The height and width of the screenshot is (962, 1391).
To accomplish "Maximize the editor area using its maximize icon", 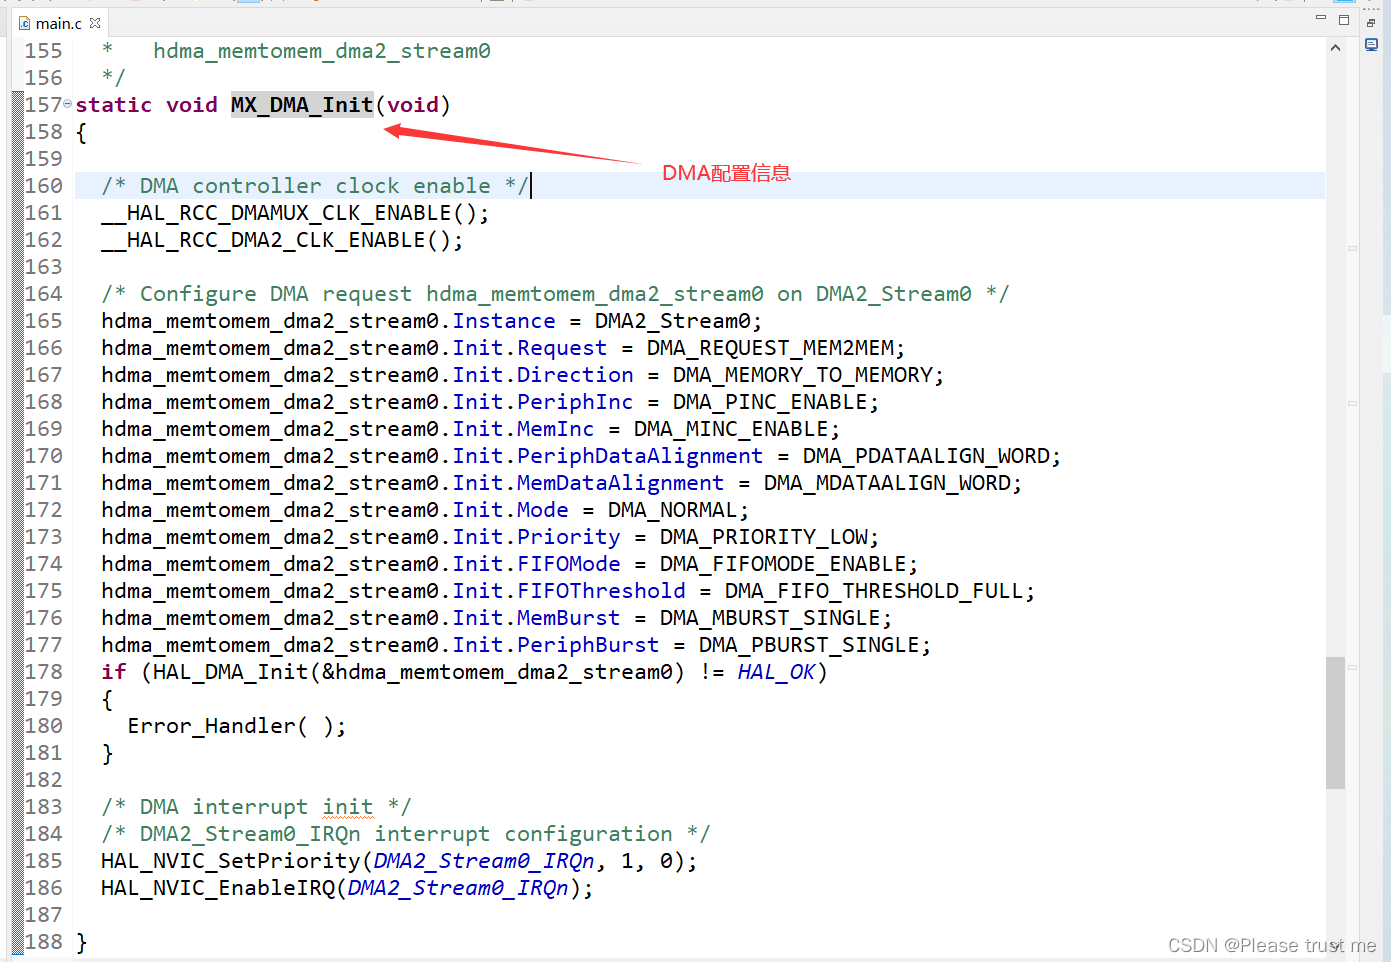I will click(1344, 19).
